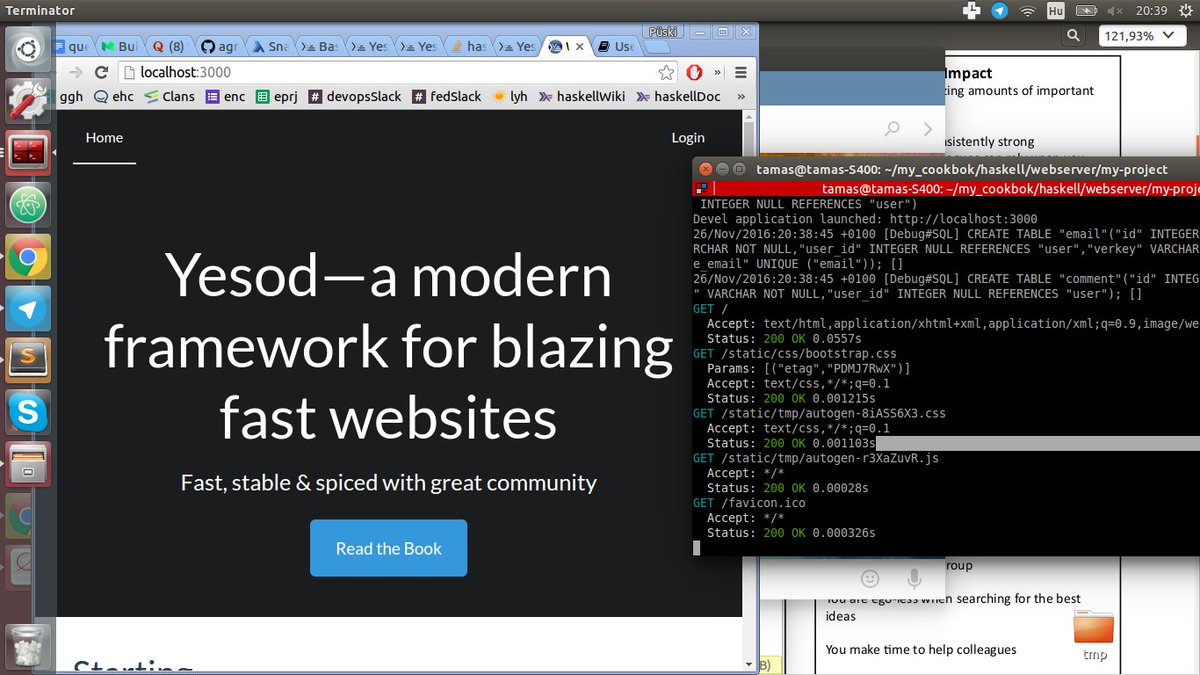Screen dimensions: 1200x675
Task: Open the ggh bookmark
Action: click(71, 97)
